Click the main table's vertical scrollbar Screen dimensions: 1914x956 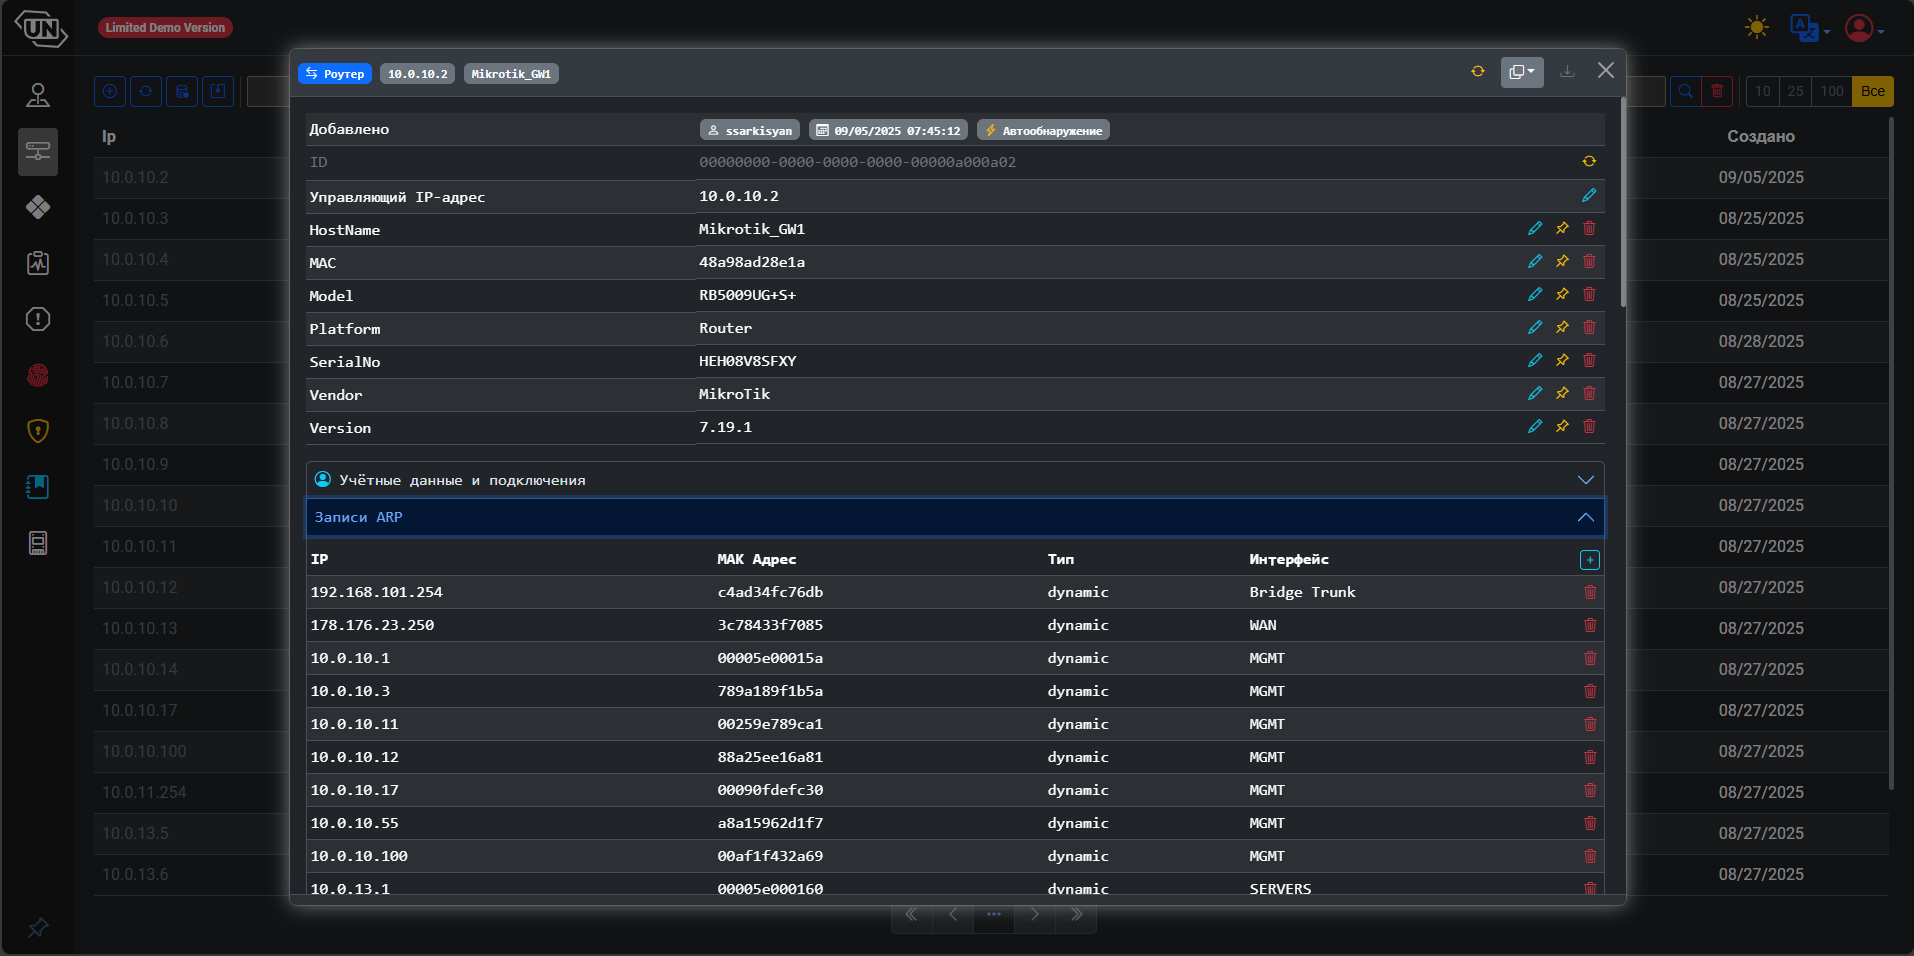pyautogui.click(x=1890, y=454)
